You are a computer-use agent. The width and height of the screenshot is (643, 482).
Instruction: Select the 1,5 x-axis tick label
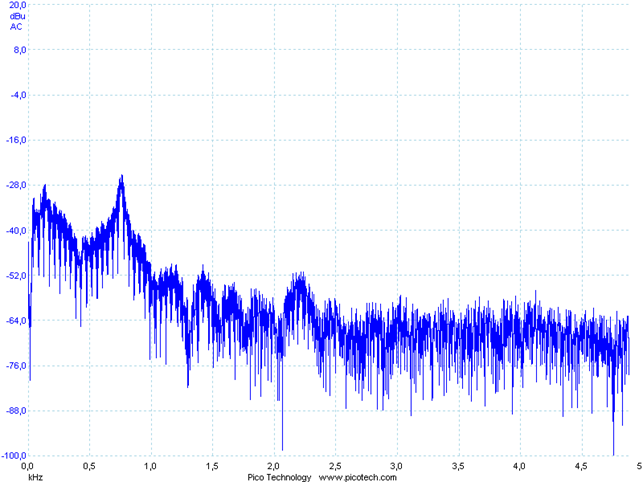point(212,466)
